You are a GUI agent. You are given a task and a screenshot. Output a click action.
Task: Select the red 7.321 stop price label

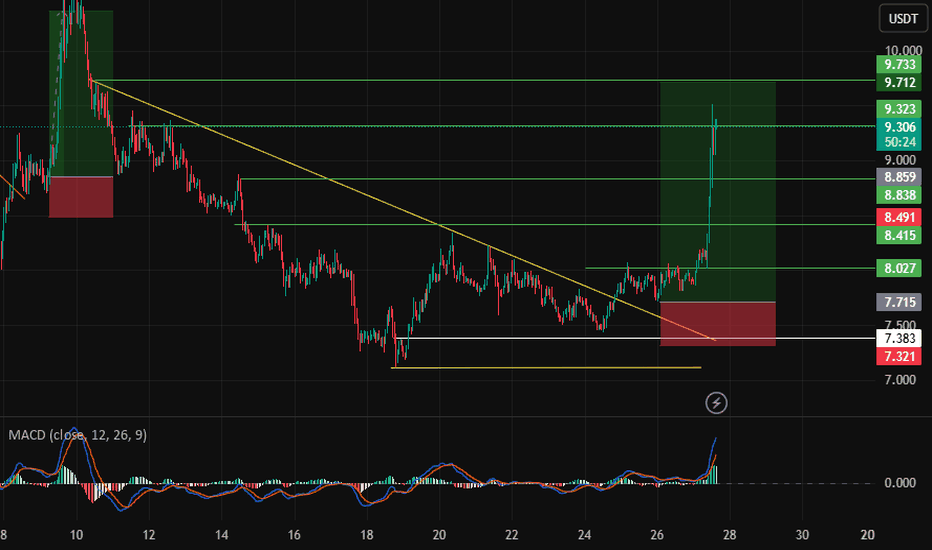pyautogui.click(x=901, y=356)
